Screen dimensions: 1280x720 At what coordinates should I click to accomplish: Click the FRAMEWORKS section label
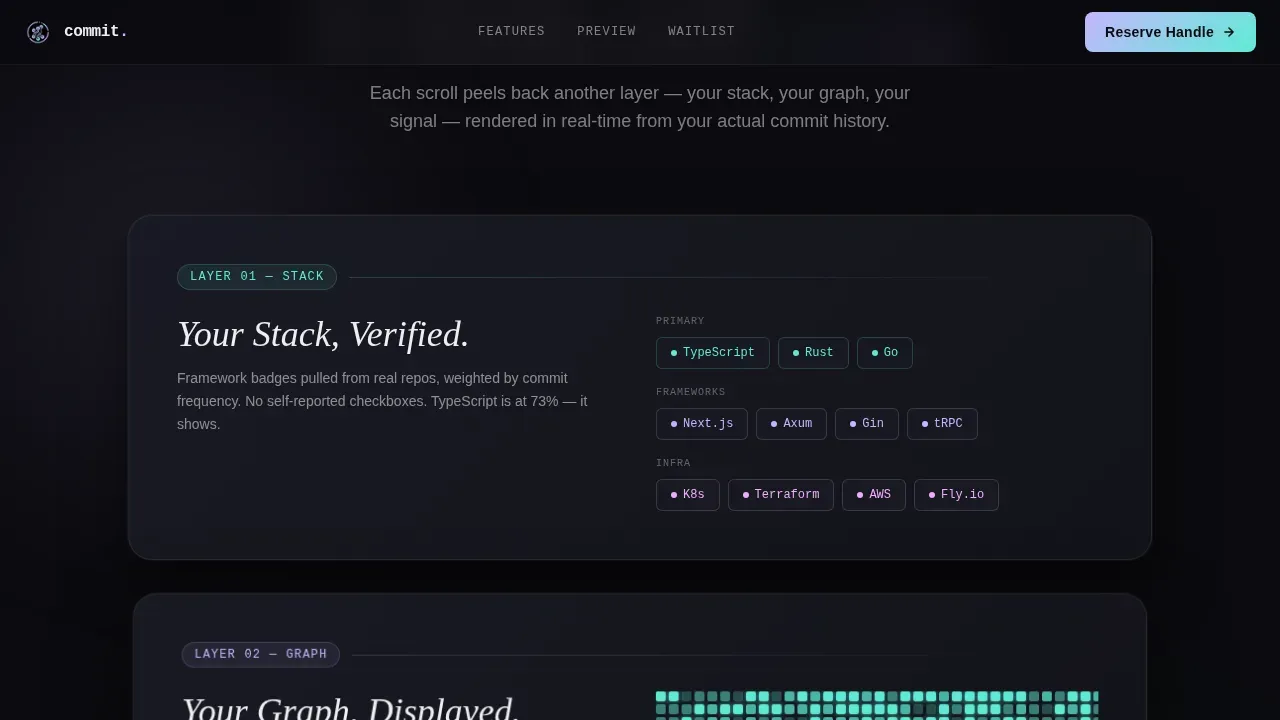[691, 392]
